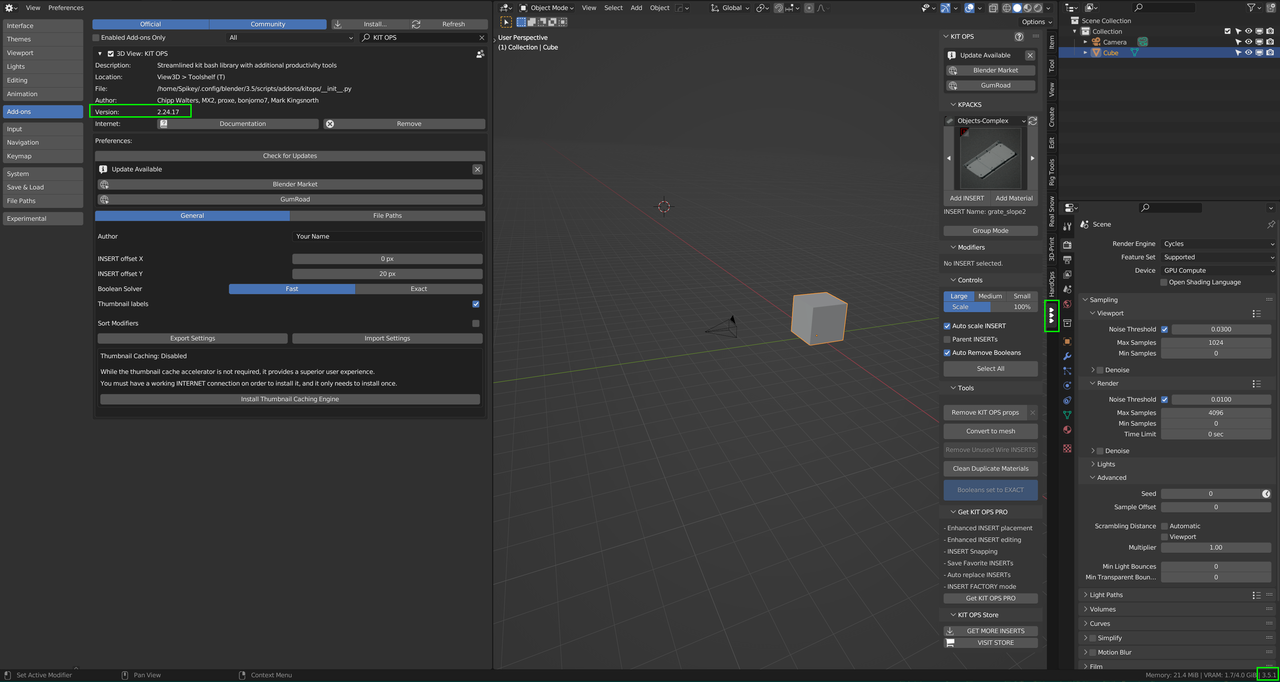Image resolution: width=1280 pixels, height=682 pixels.
Task: Disable Thumbnail labels checkbox
Action: pos(475,304)
